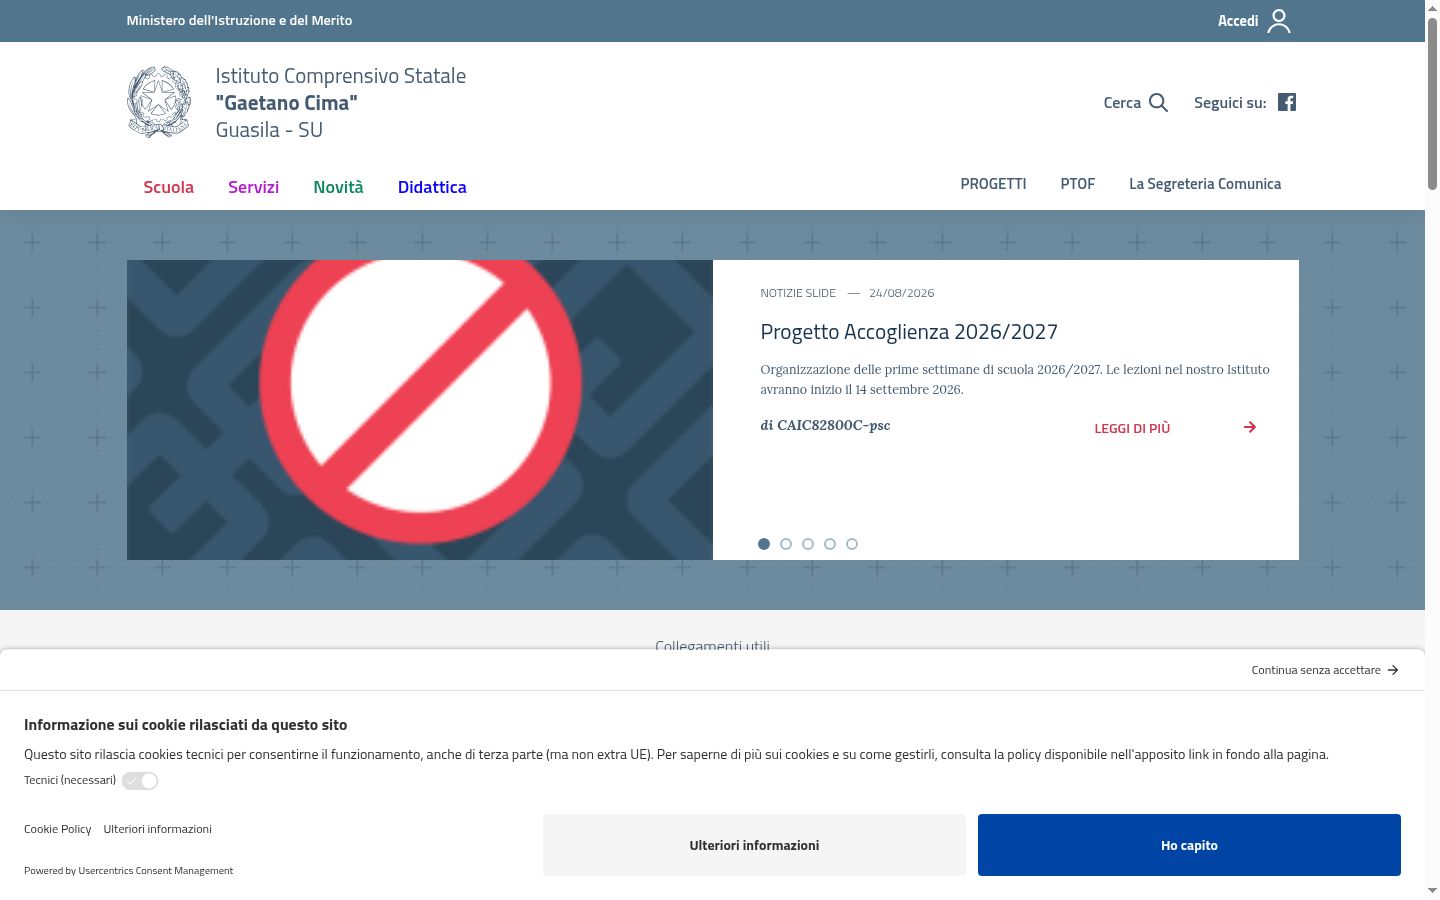Click the Italian Republic emblem logo
The image size is (1440, 900).
point(159,102)
